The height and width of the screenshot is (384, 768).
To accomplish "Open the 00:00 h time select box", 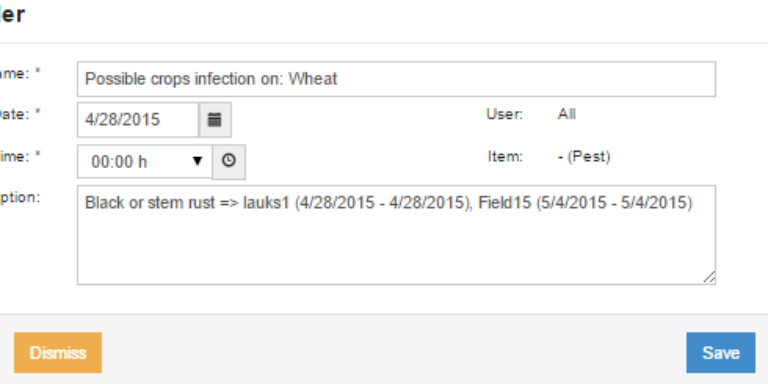I will tap(144, 162).
